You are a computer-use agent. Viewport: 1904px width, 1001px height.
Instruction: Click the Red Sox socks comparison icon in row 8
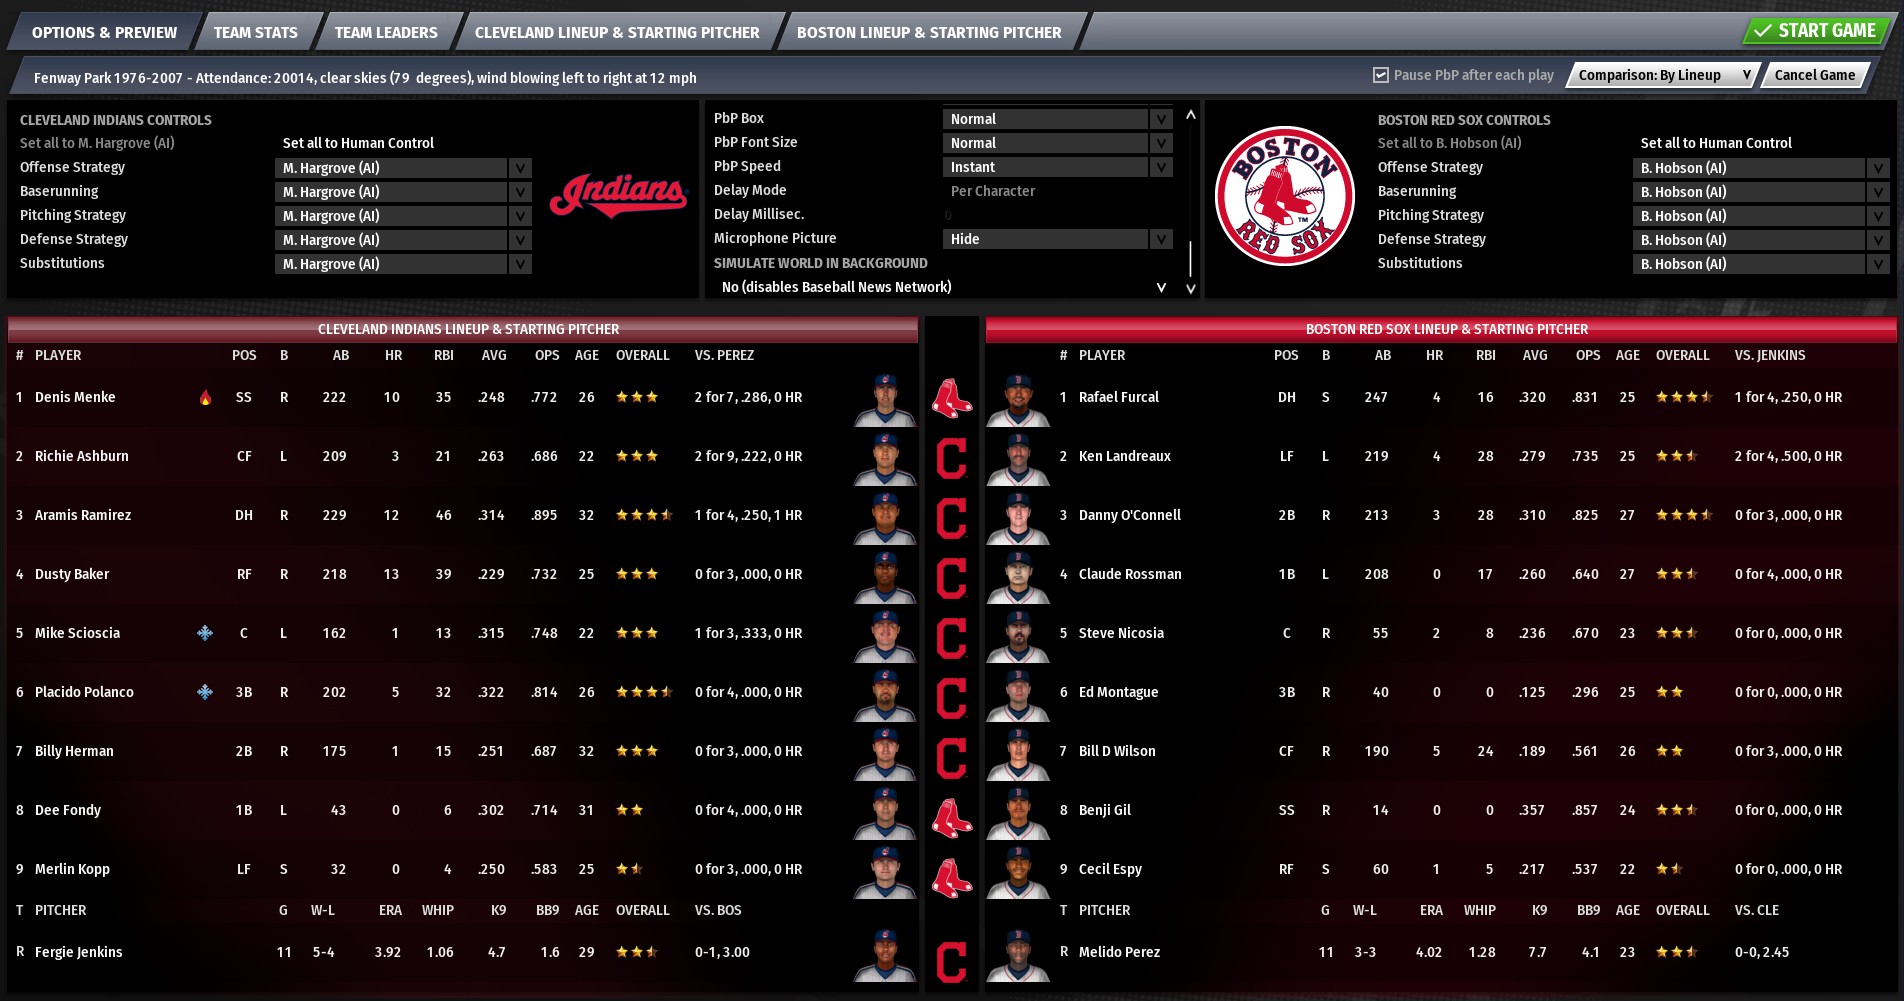click(x=952, y=818)
